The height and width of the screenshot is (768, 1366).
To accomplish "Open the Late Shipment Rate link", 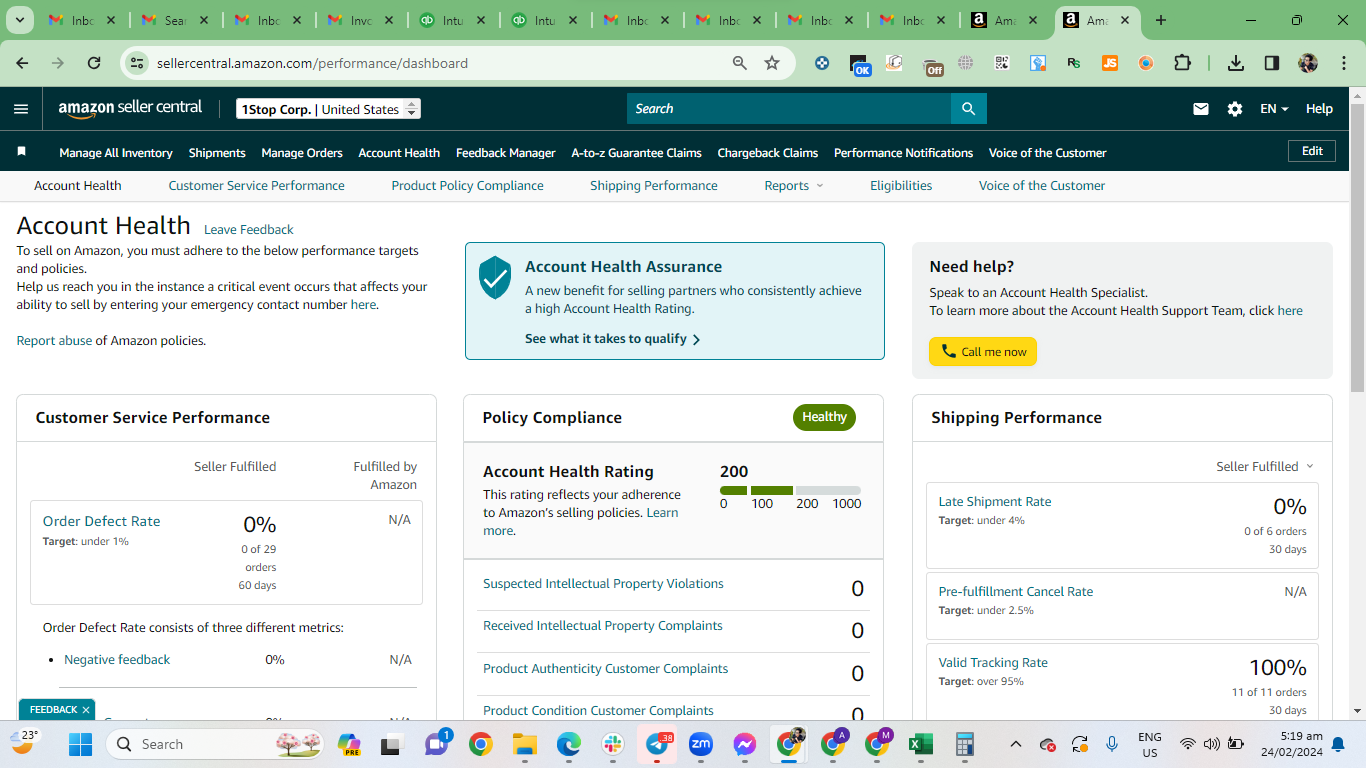I will click(x=995, y=502).
